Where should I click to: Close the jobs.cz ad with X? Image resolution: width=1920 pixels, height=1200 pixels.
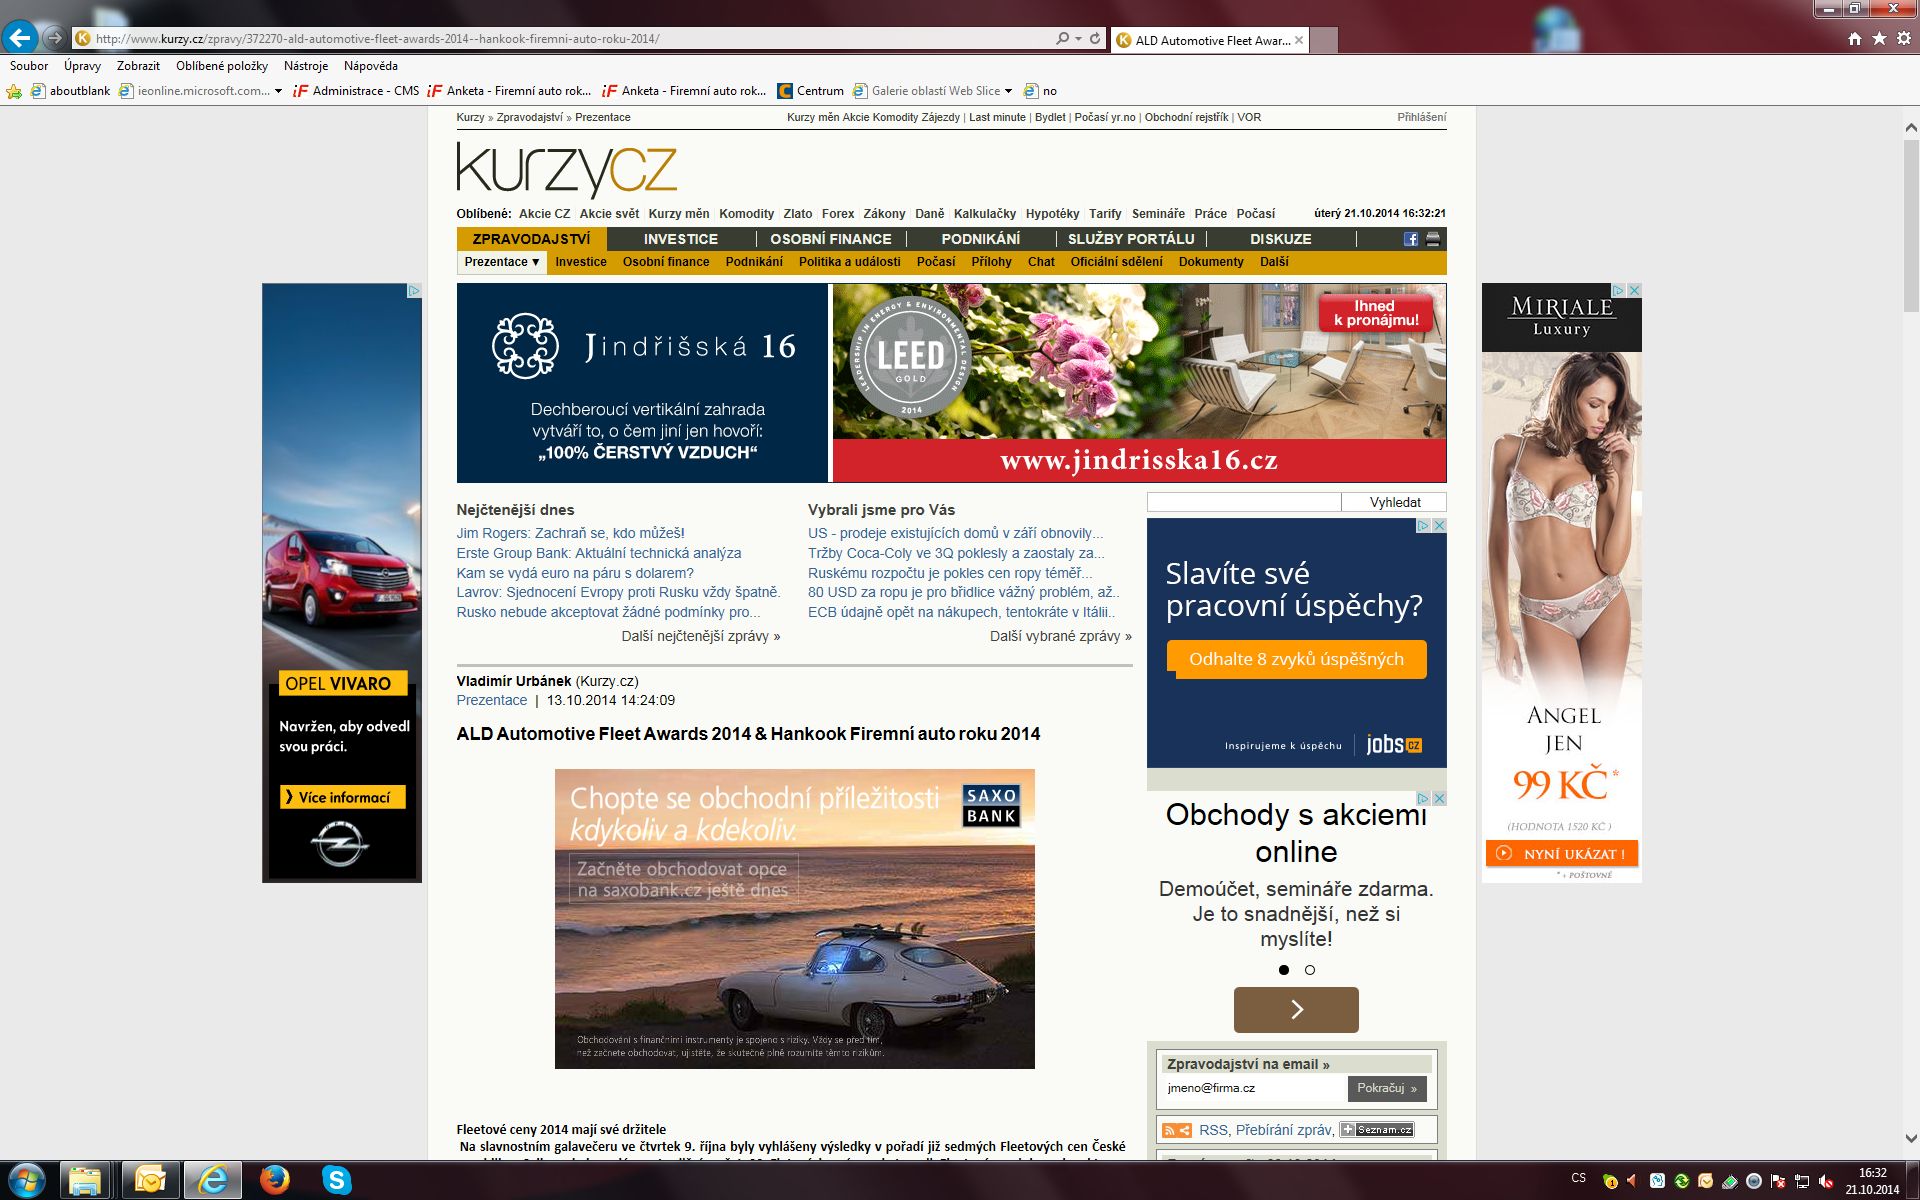tap(1439, 525)
